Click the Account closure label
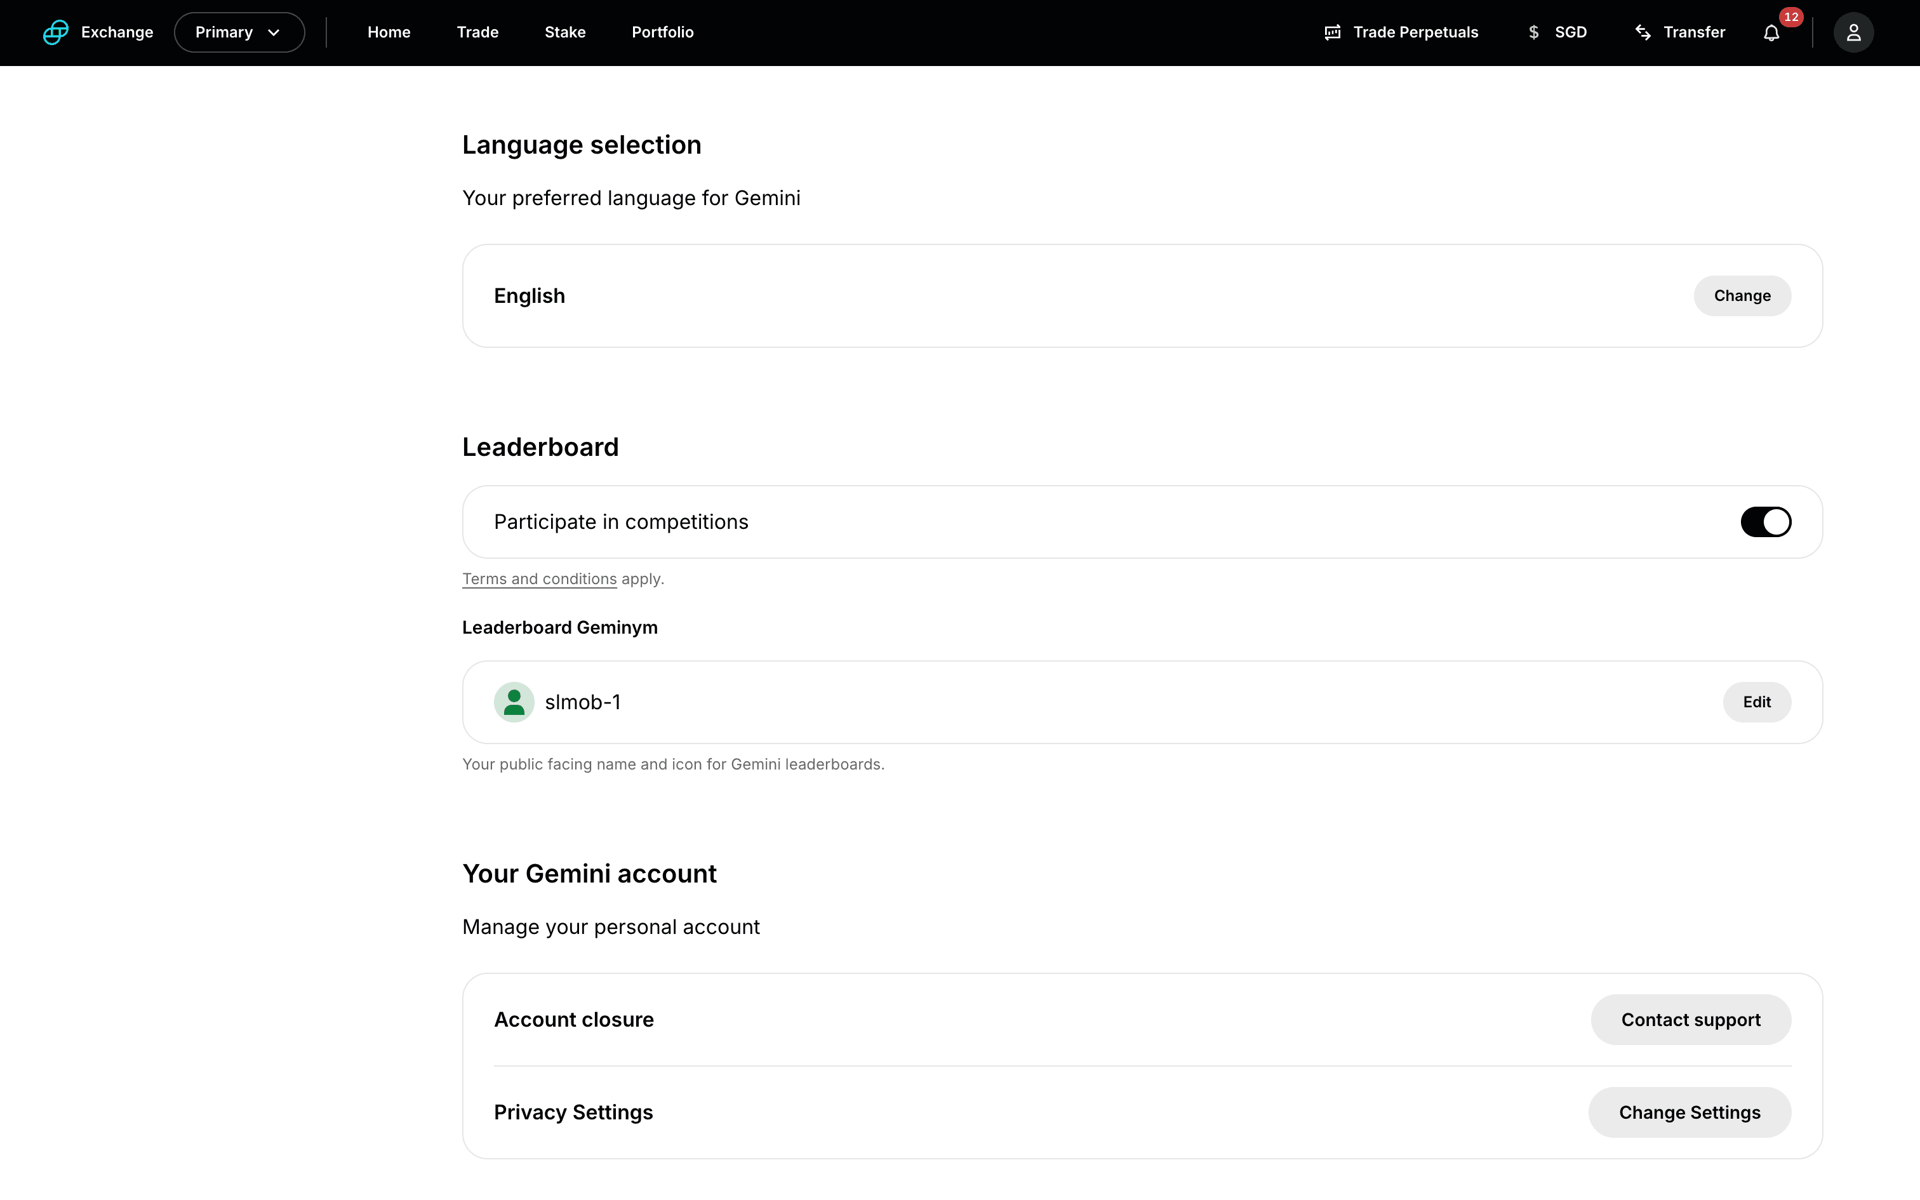The image size is (1920, 1200). point(574,1020)
